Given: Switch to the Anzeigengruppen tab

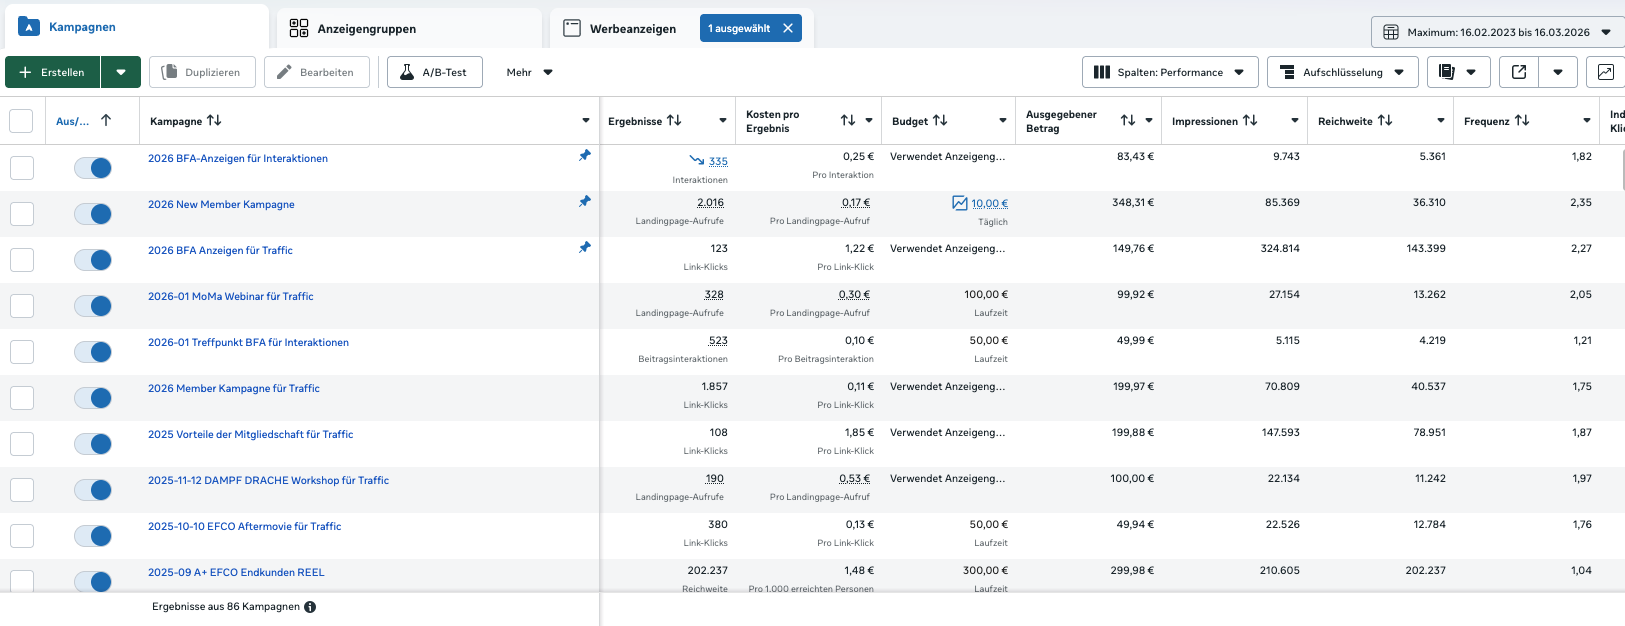Looking at the screenshot, I should click(366, 29).
